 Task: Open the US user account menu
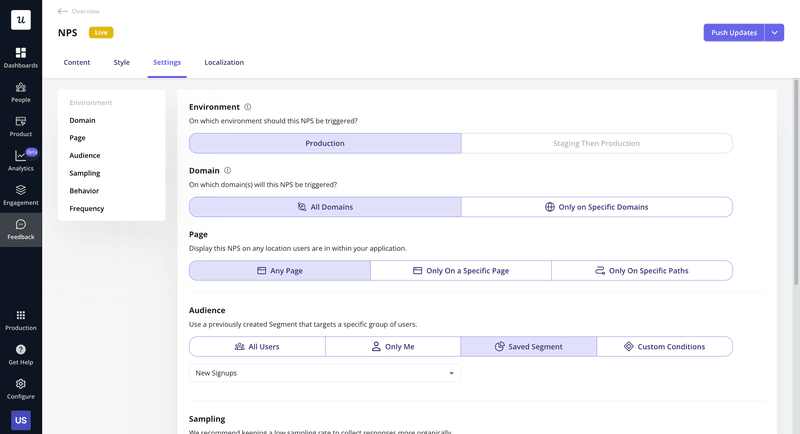click(x=20, y=420)
